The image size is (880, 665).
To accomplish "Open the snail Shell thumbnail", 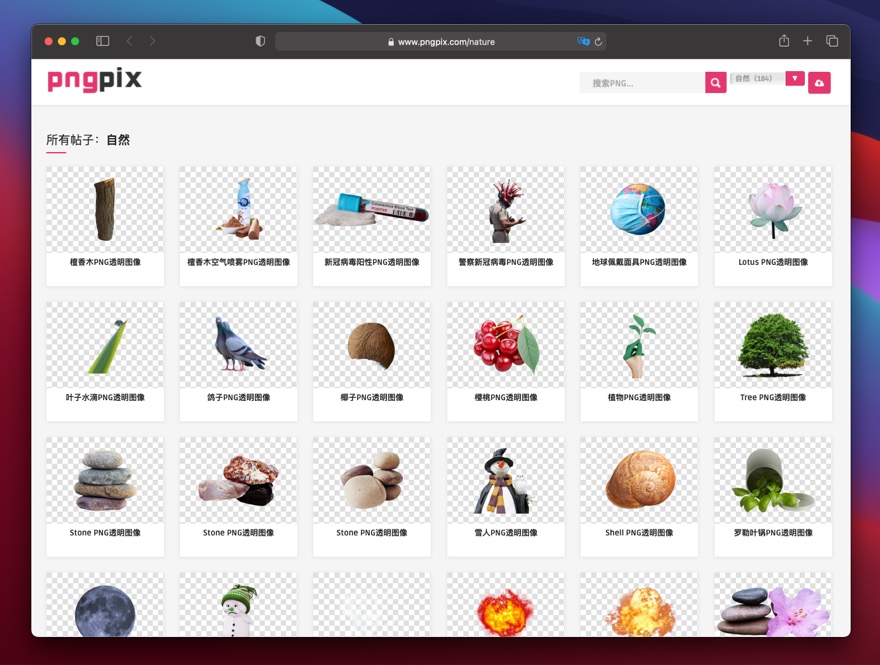I will click(639, 480).
